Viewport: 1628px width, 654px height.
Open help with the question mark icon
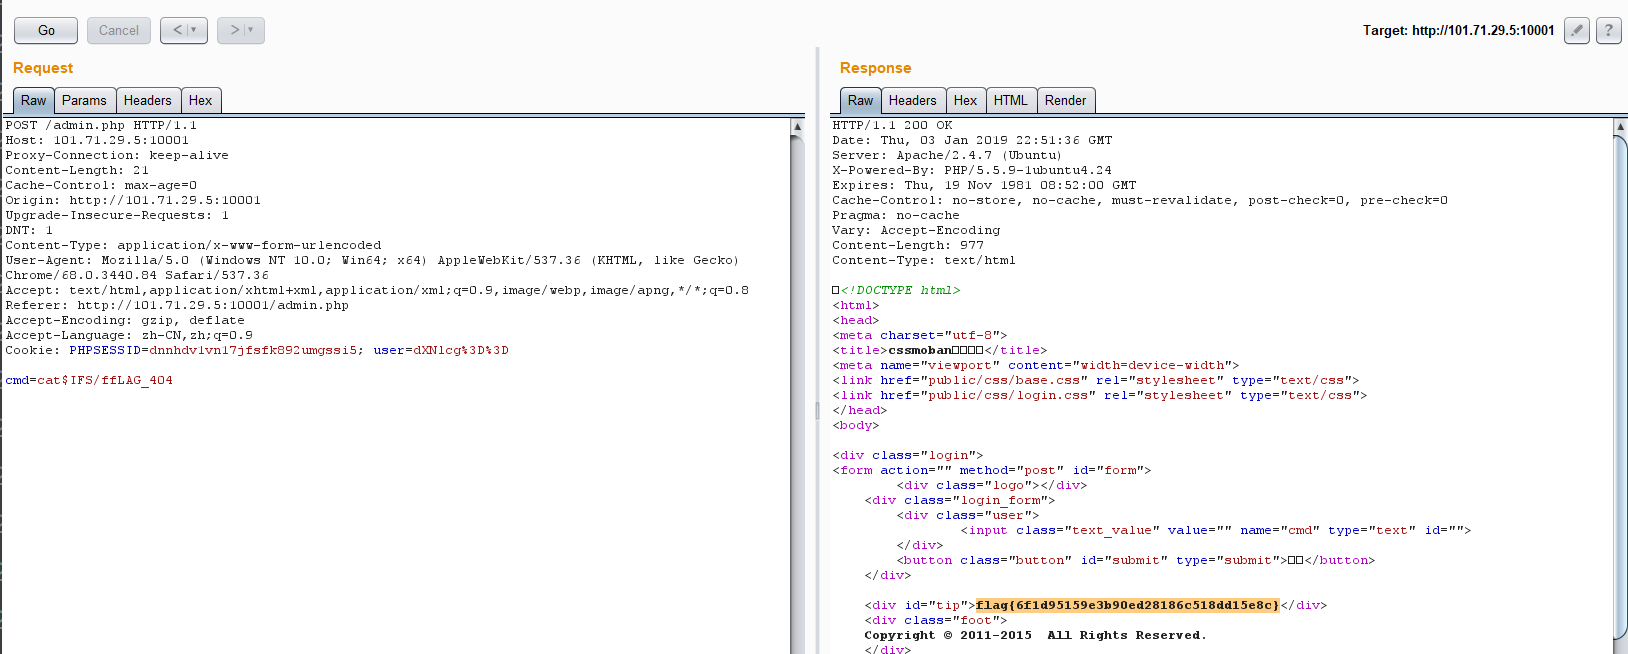coord(1609,30)
